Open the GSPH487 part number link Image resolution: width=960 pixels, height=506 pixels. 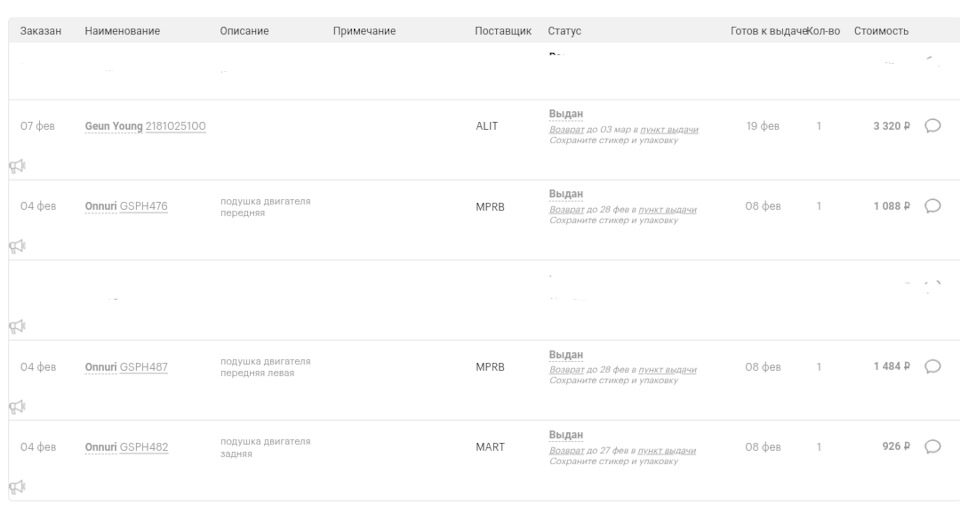click(144, 366)
